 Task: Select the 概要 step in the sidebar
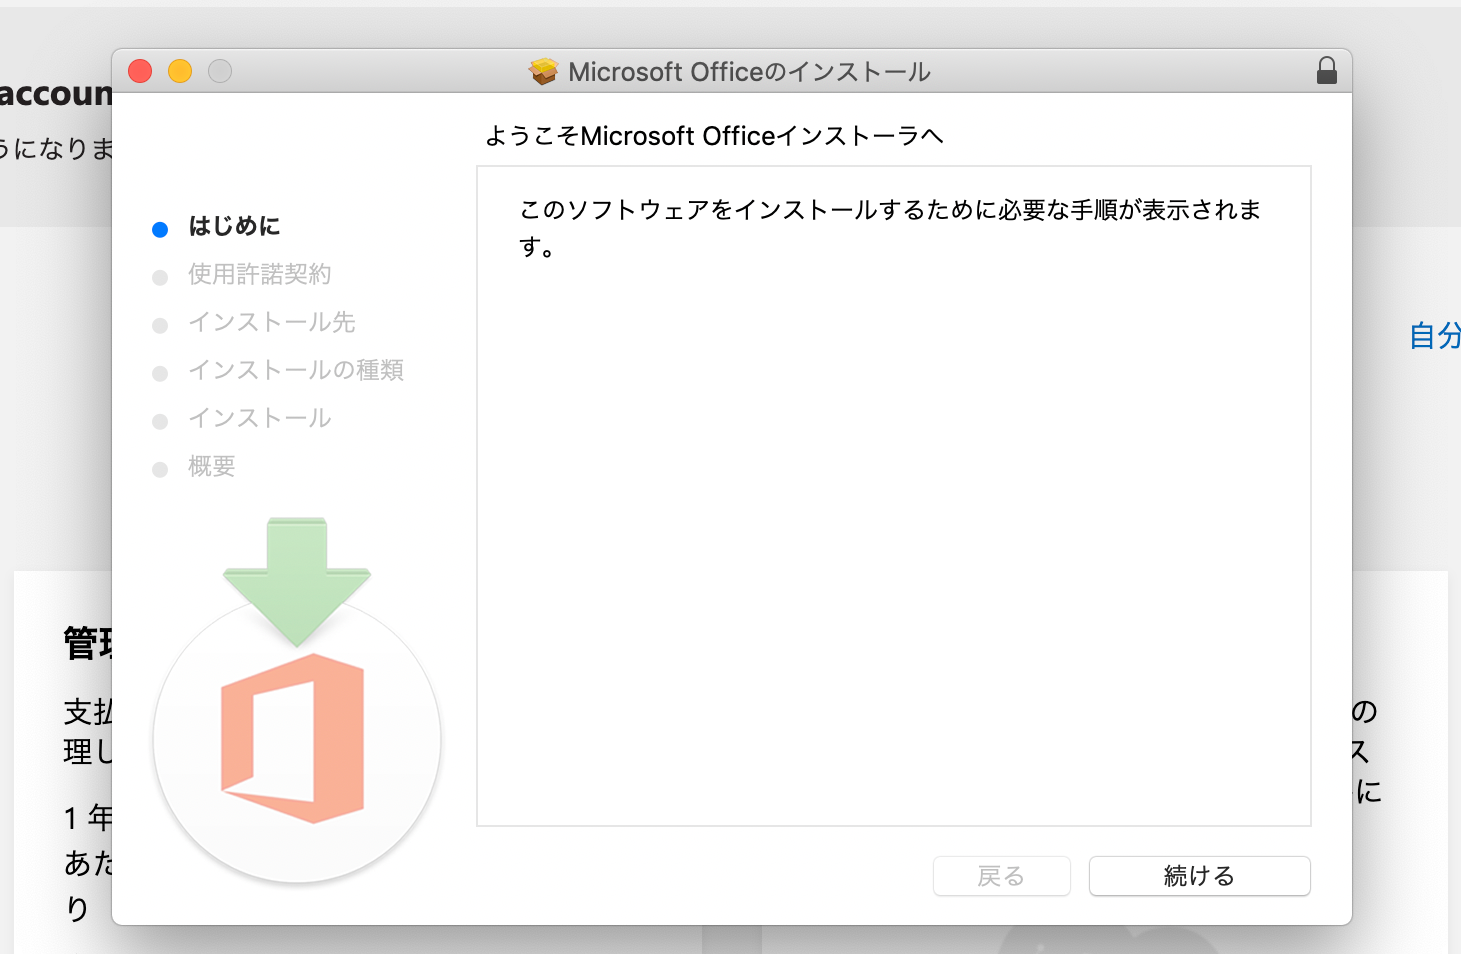click(x=211, y=466)
